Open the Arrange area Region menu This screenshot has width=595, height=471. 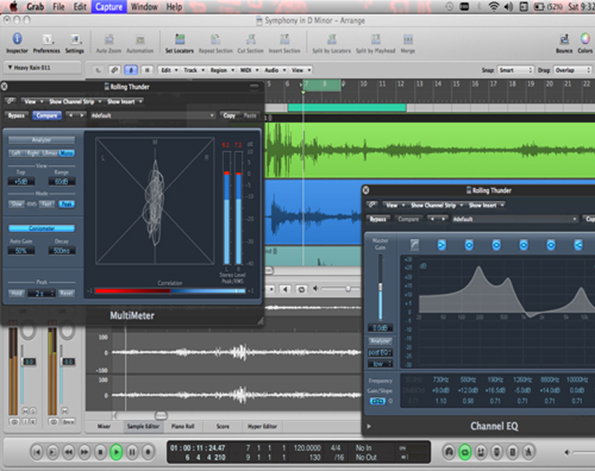pos(221,70)
